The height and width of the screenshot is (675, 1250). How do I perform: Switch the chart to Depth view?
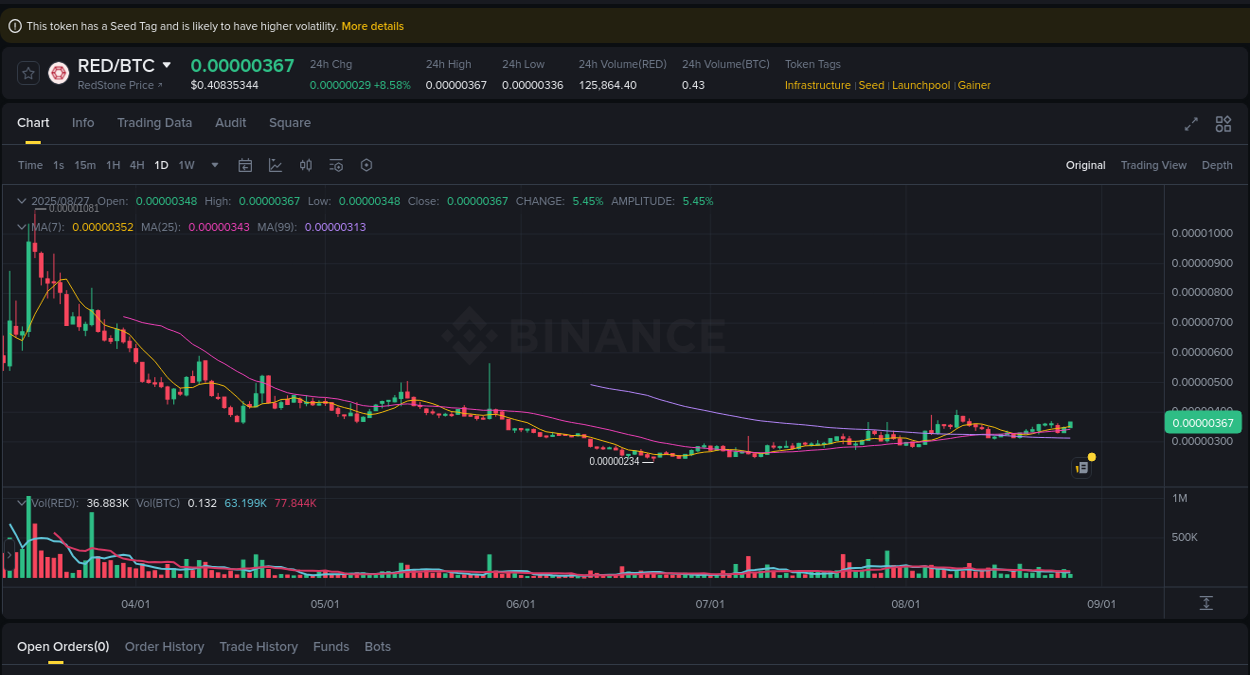click(x=1217, y=165)
